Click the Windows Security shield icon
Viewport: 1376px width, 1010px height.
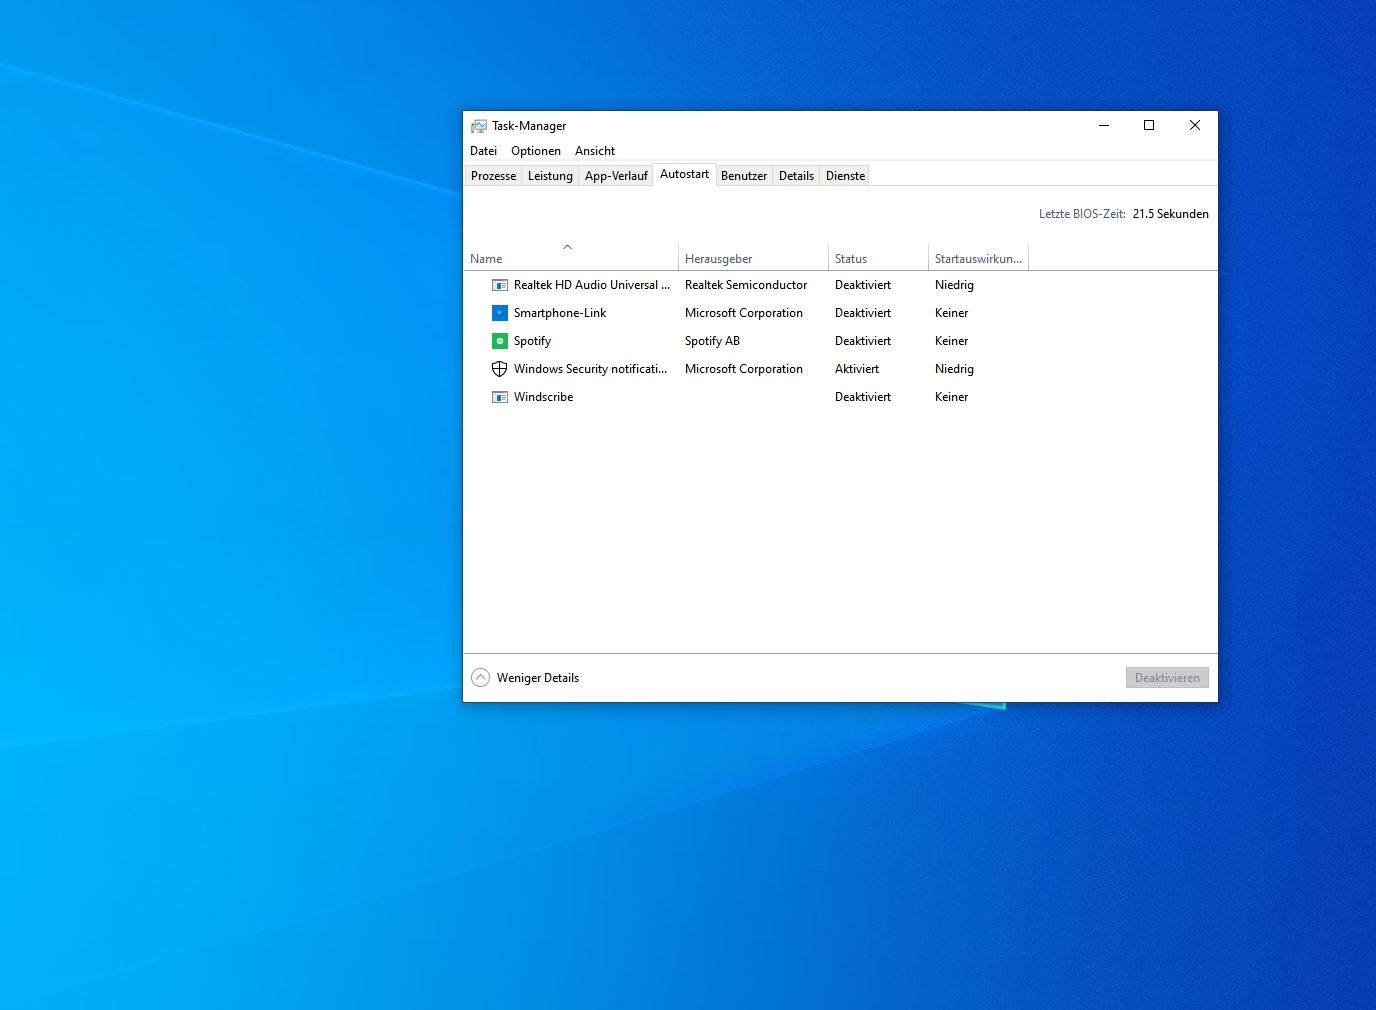[500, 369]
